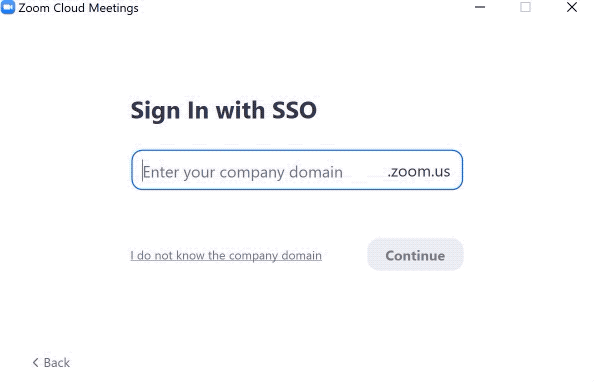Click the blank space between placeholder and .zoom.us
Viewport: 594px width, 382px height.
(x=365, y=171)
